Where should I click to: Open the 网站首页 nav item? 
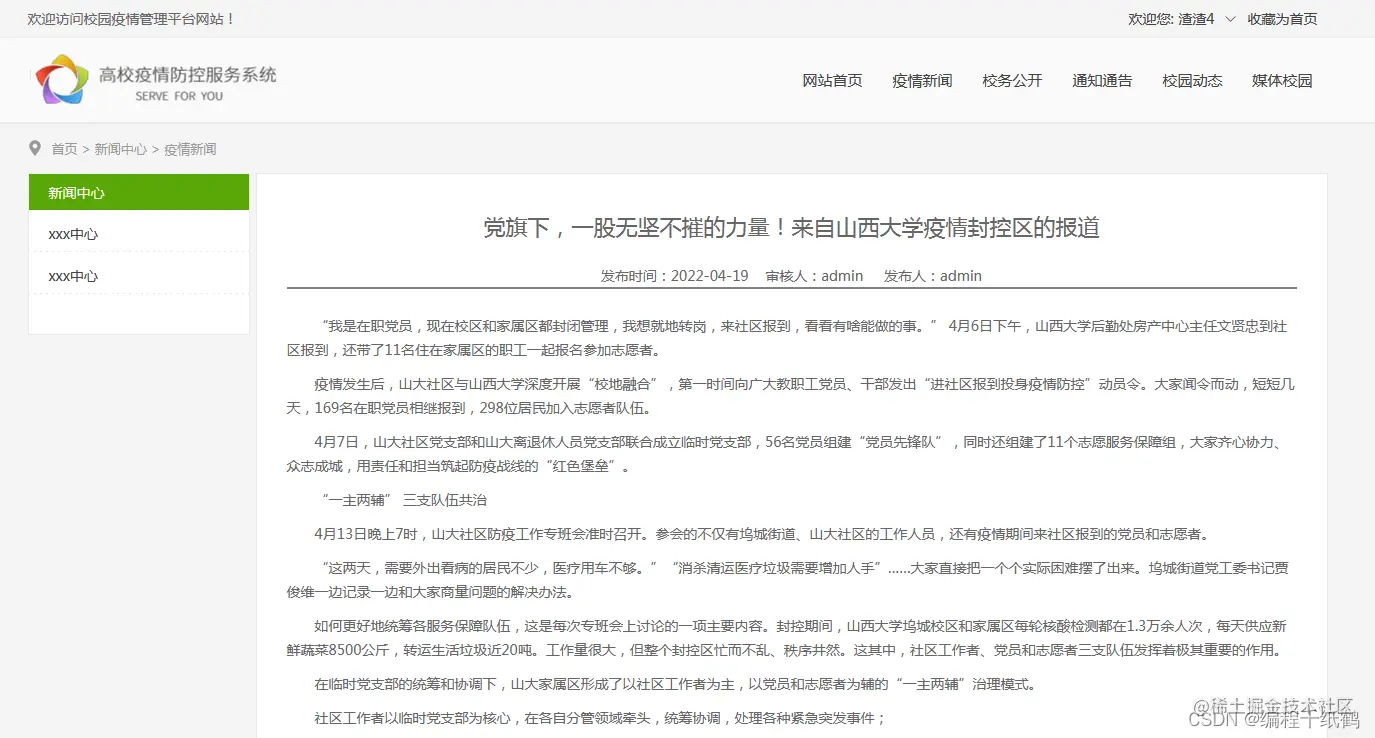click(x=832, y=81)
